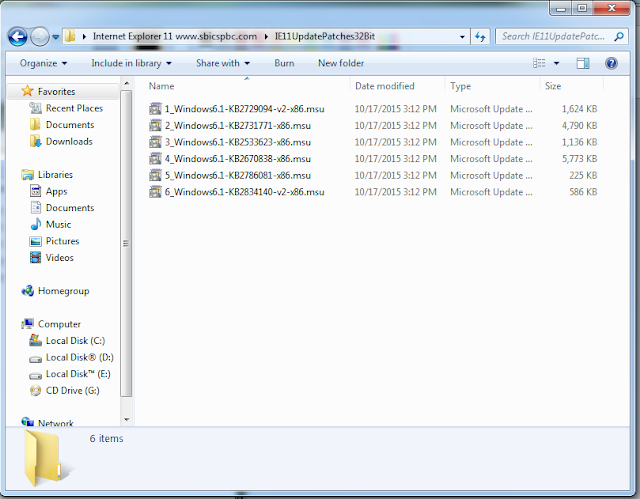Select file 4_Windows6.1-KB2670838-x86.msu
640x499 pixels.
click(x=238, y=159)
